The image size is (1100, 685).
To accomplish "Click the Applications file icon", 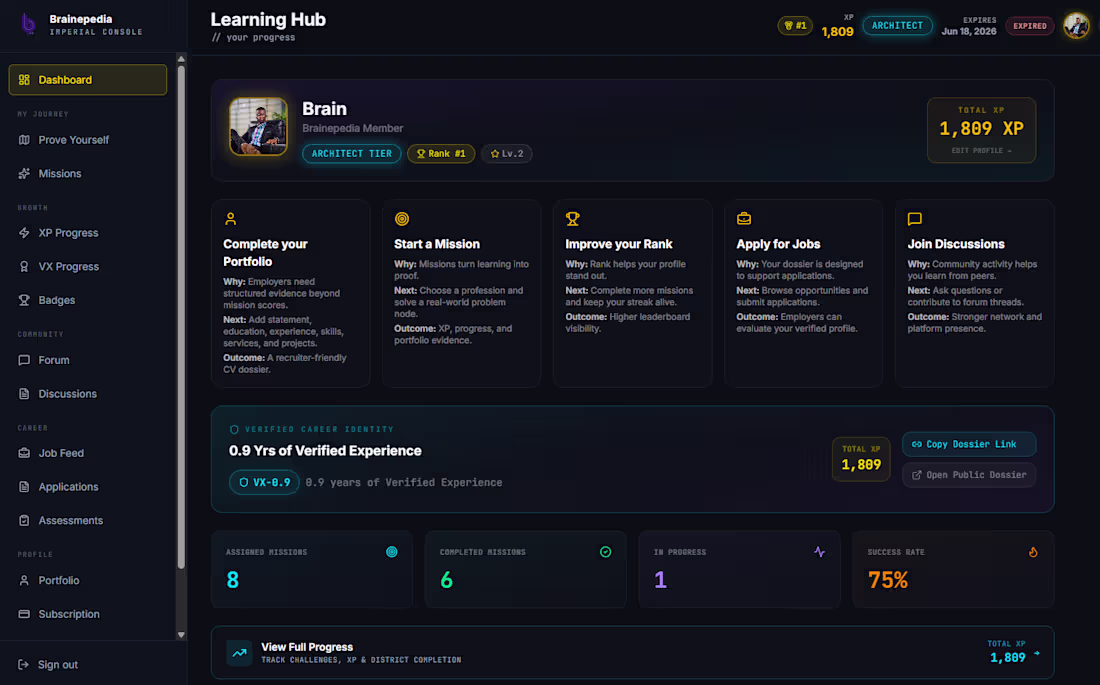I will coord(24,487).
